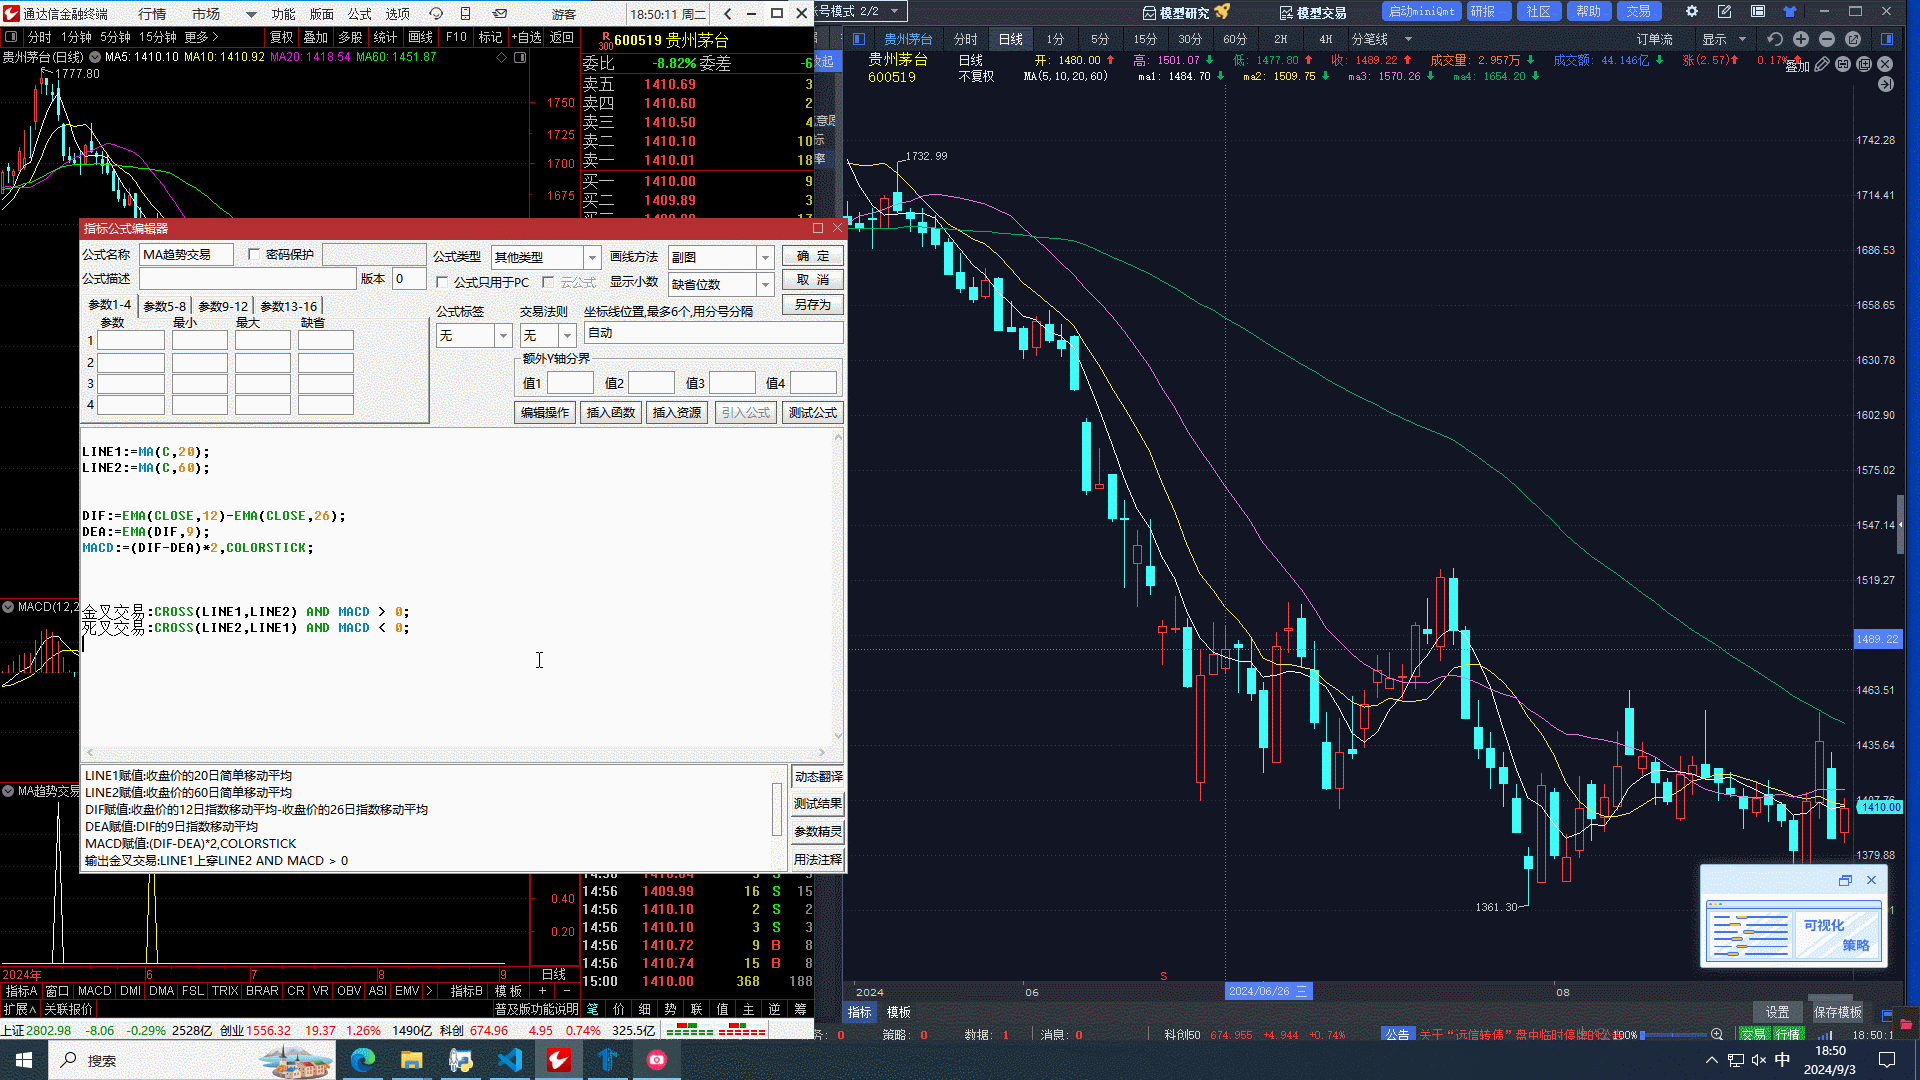This screenshot has height=1080, width=1920.
Task: Click the back arrow icon in Tongdaxin title bar
Action: [x=727, y=14]
